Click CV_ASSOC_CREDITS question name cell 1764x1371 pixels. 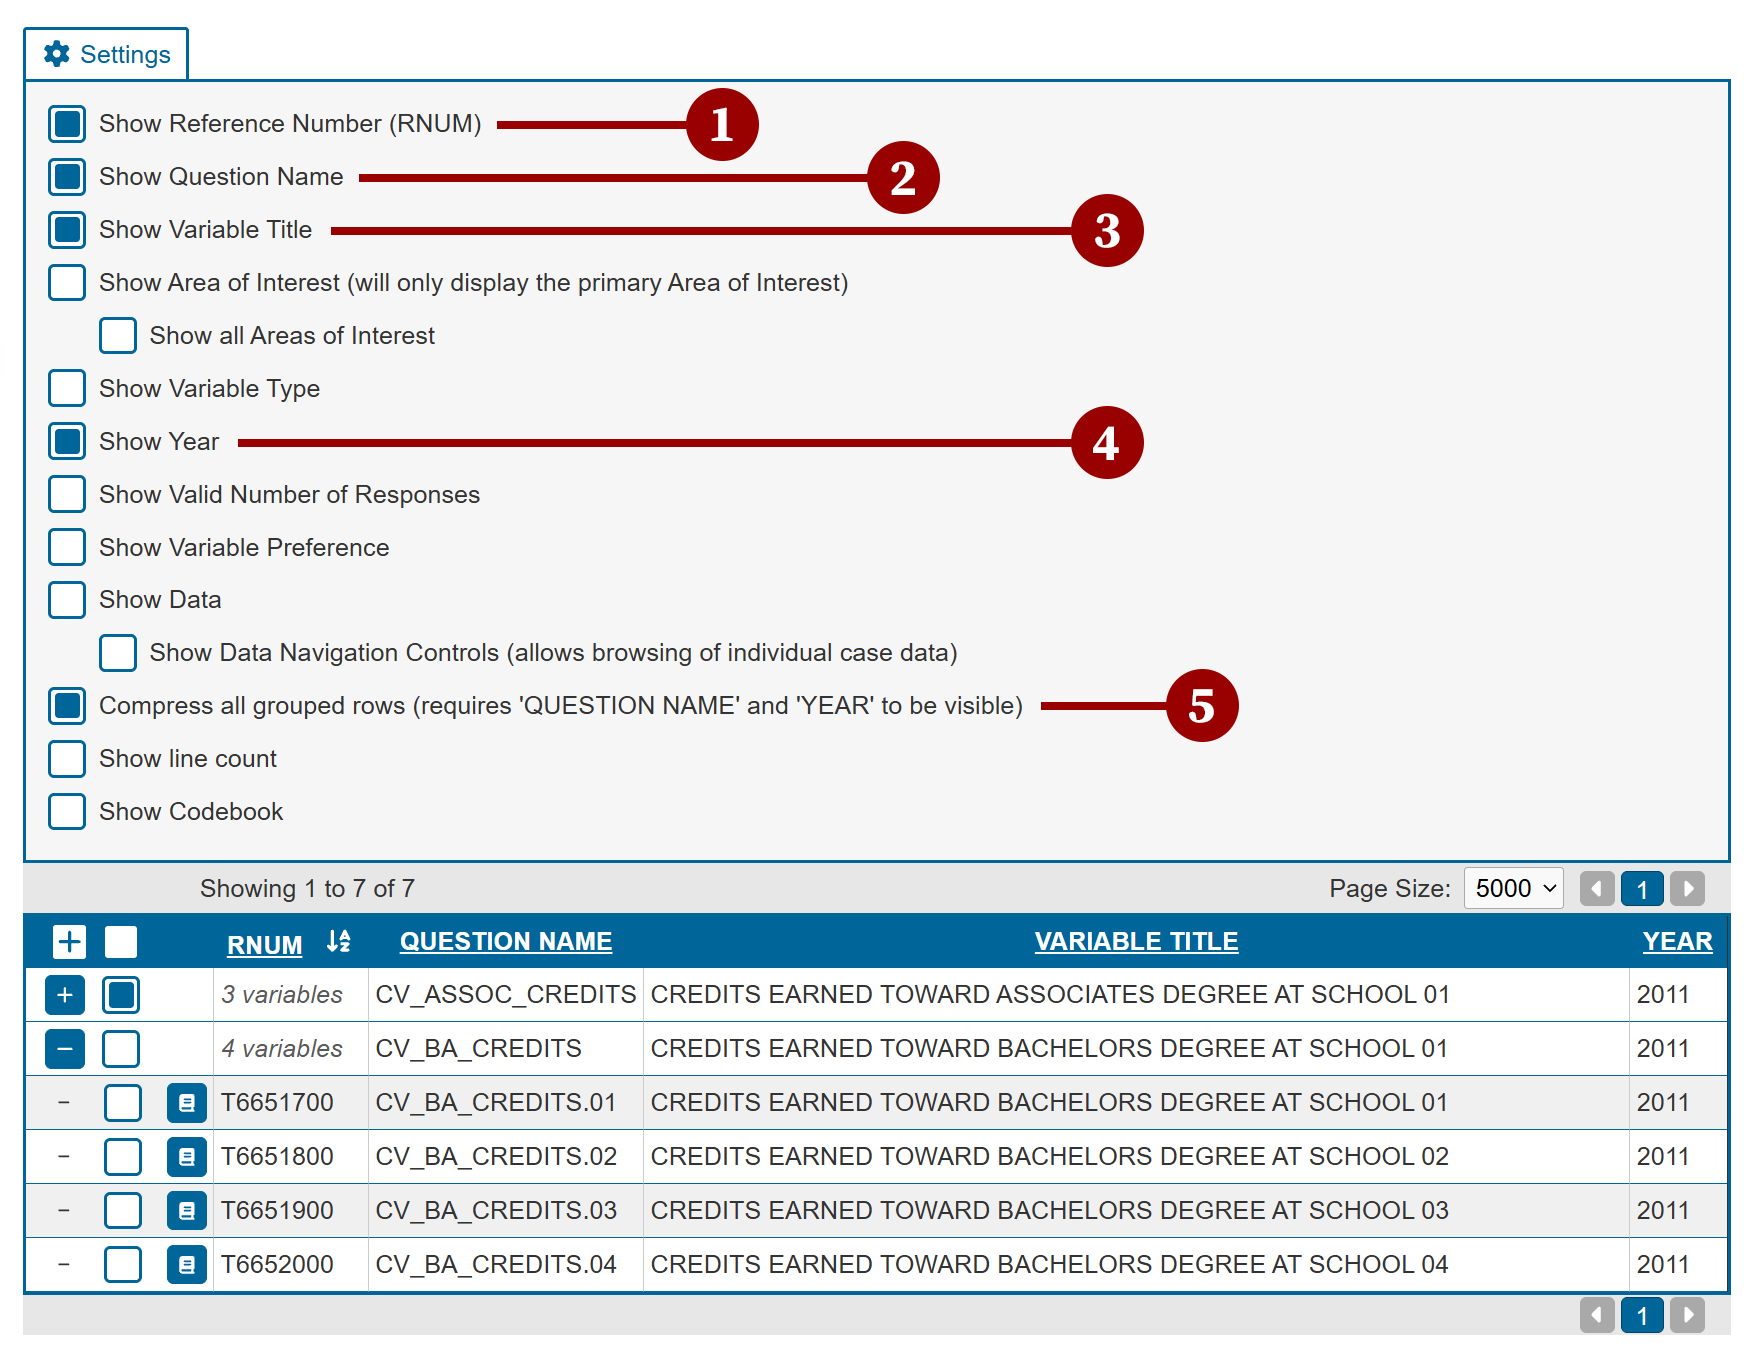[506, 995]
